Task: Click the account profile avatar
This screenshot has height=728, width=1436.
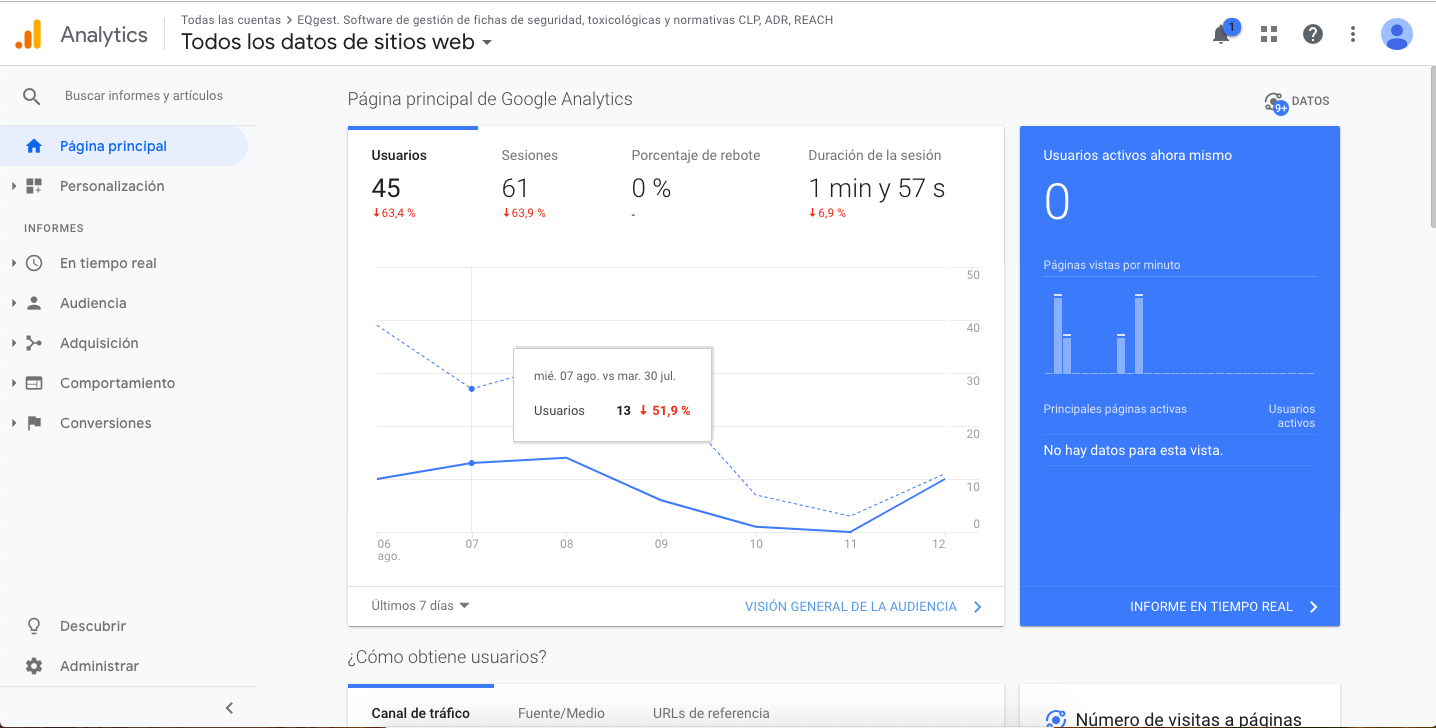Action: (1396, 34)
